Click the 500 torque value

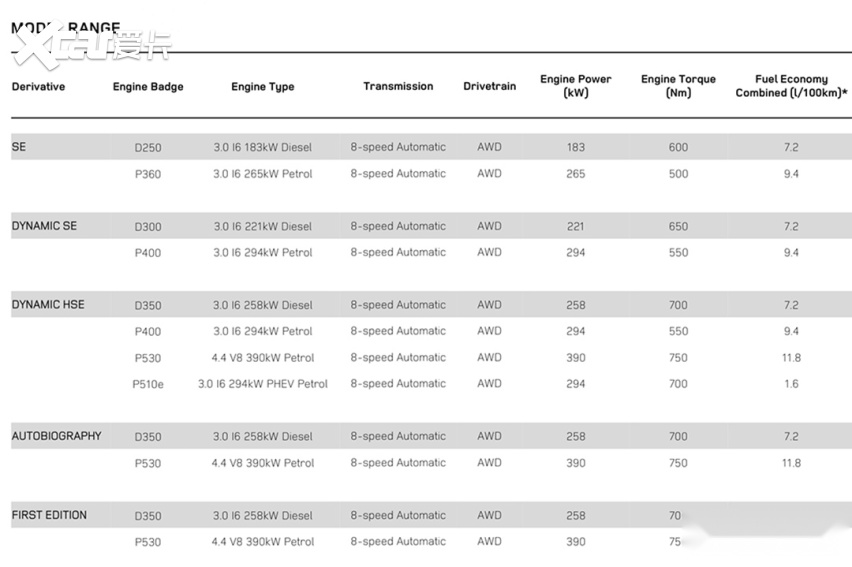pyautogui.click(x=678, y=174)
